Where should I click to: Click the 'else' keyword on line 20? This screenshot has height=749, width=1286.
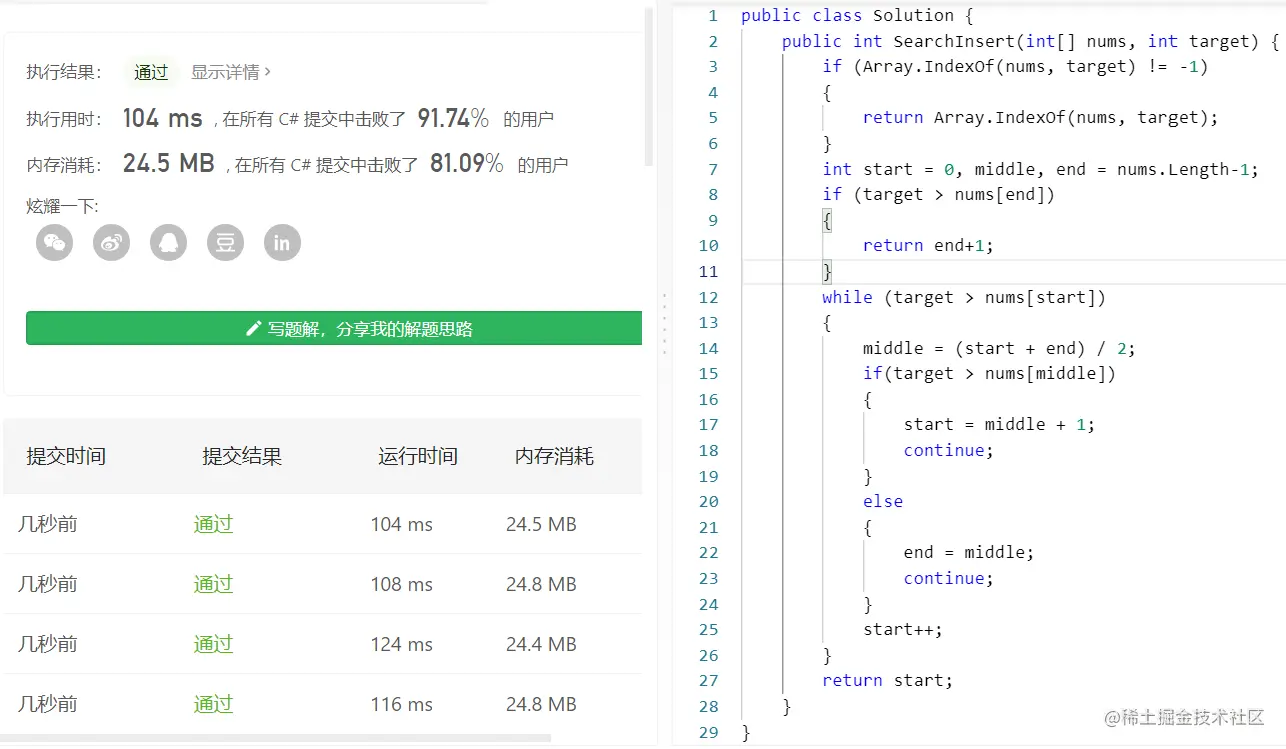pos(883,501)
